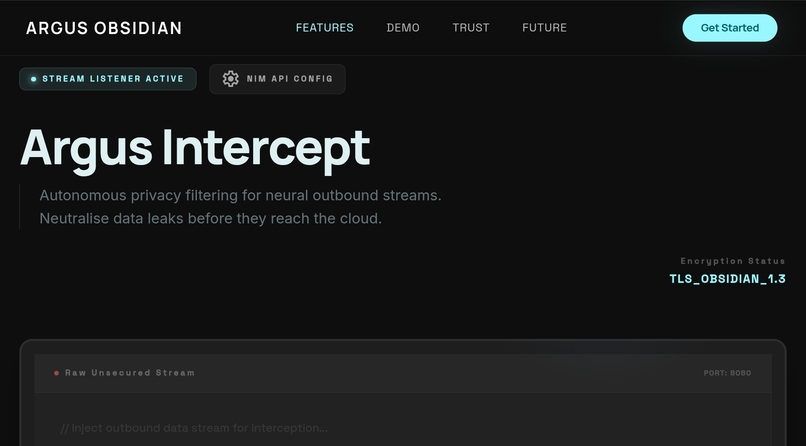Click the PORT: 8080 label
The width and height of the screenshot is (806, 446).
coord(727,373)
